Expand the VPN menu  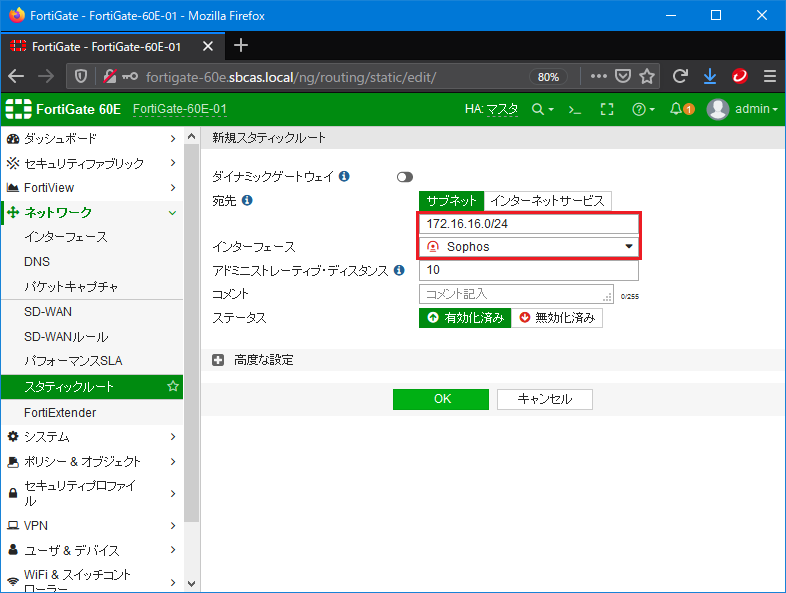tap(92, 525)
